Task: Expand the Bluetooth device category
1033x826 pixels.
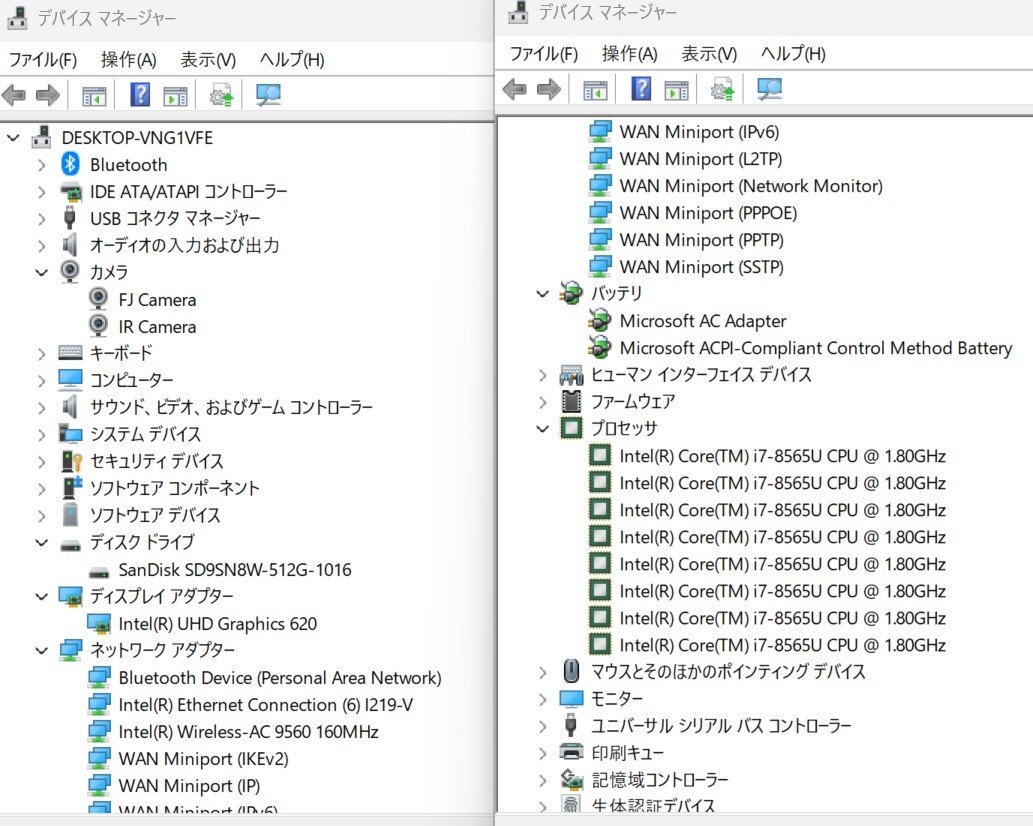Action: pyautogui.click(x=41, y=164)
